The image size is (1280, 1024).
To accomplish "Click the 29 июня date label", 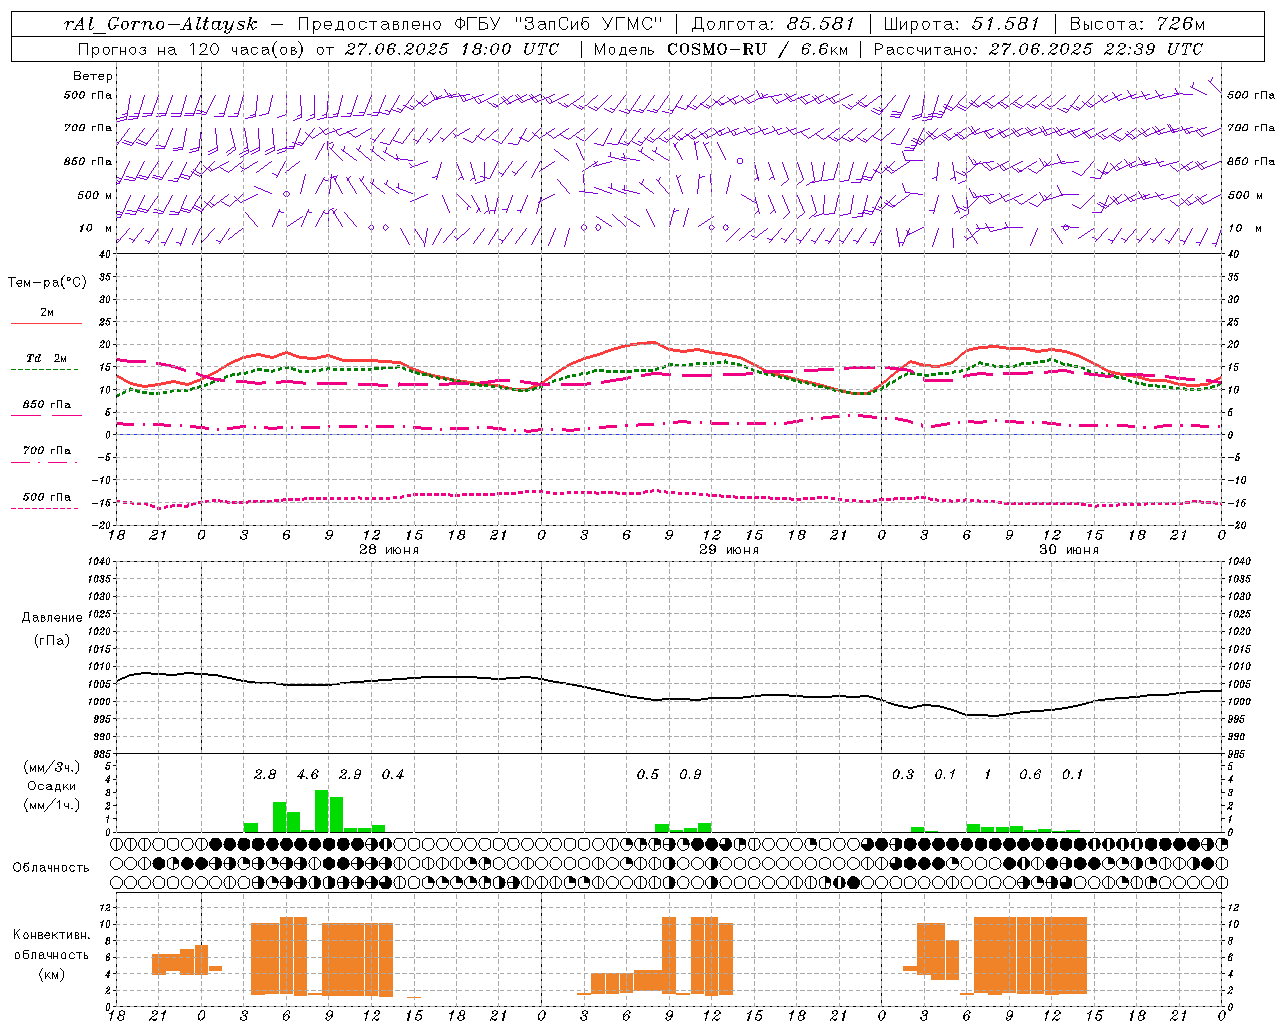I will [728, 550].
